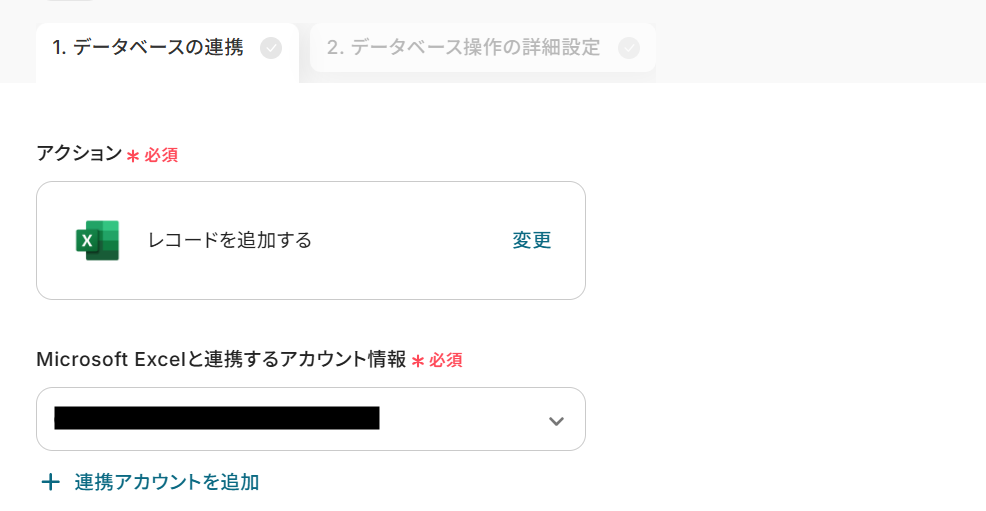
Task: Click the 必須 marker next to アカウント情報
Action: pos(446,361)
